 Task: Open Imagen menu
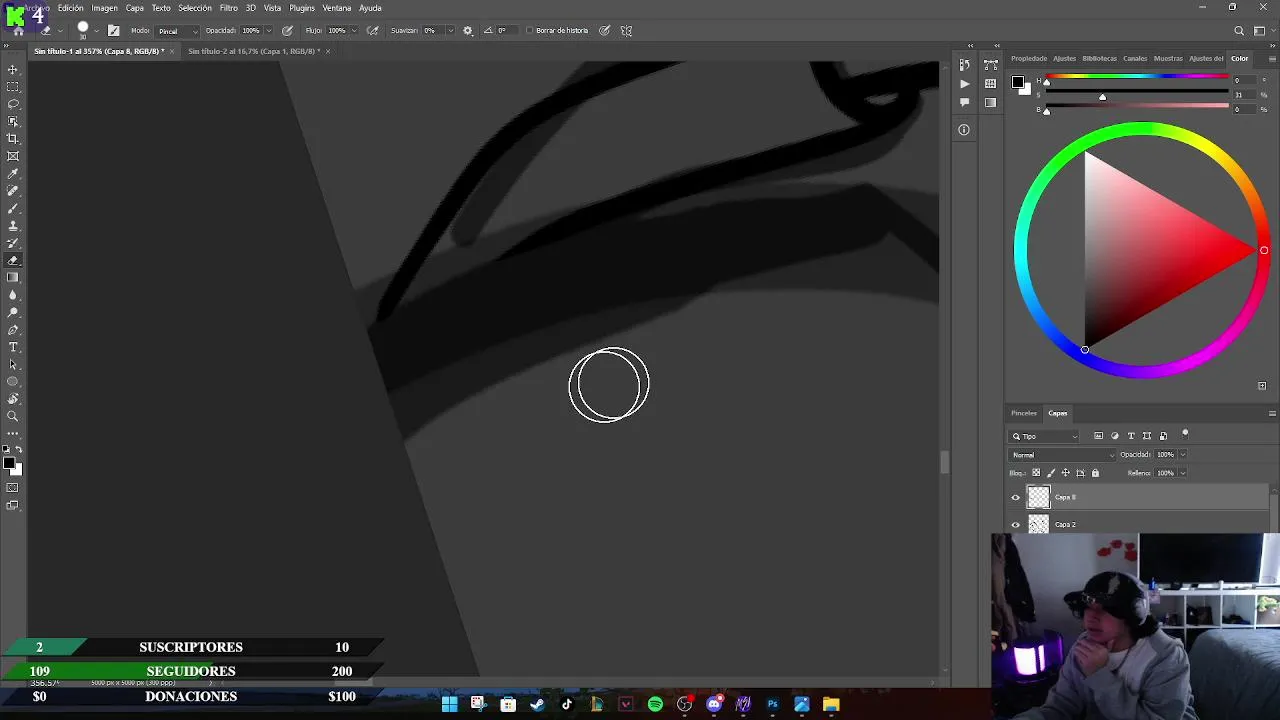tap(104, 8)
